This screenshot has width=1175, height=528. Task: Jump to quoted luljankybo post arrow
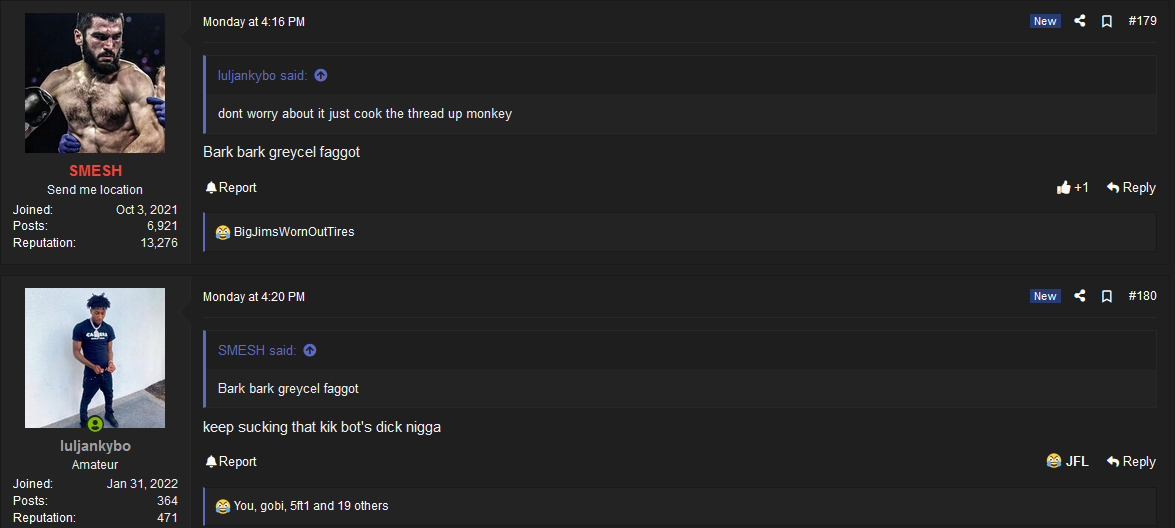point(321,76)
